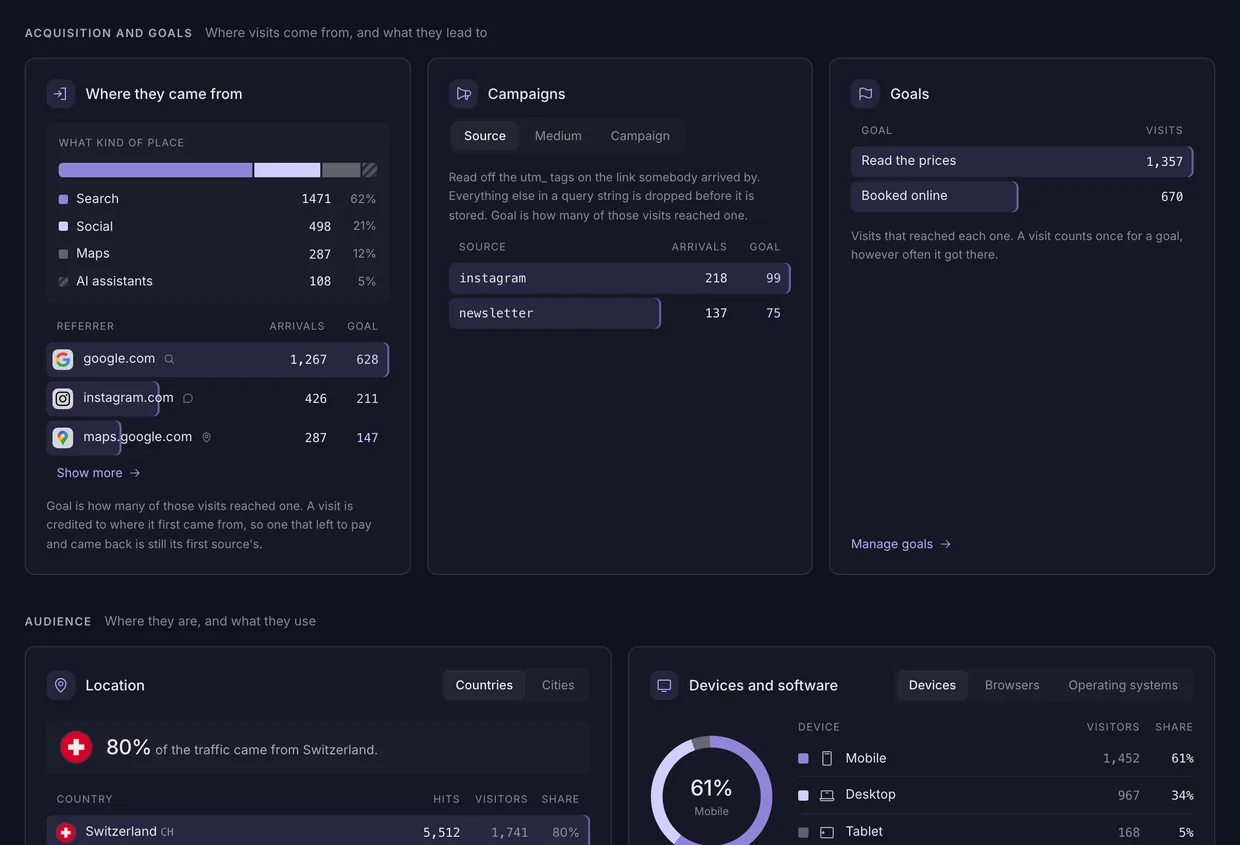Click the 'Where they came from' arrow icon
1240x845 pixels.
tap(61, 94)
